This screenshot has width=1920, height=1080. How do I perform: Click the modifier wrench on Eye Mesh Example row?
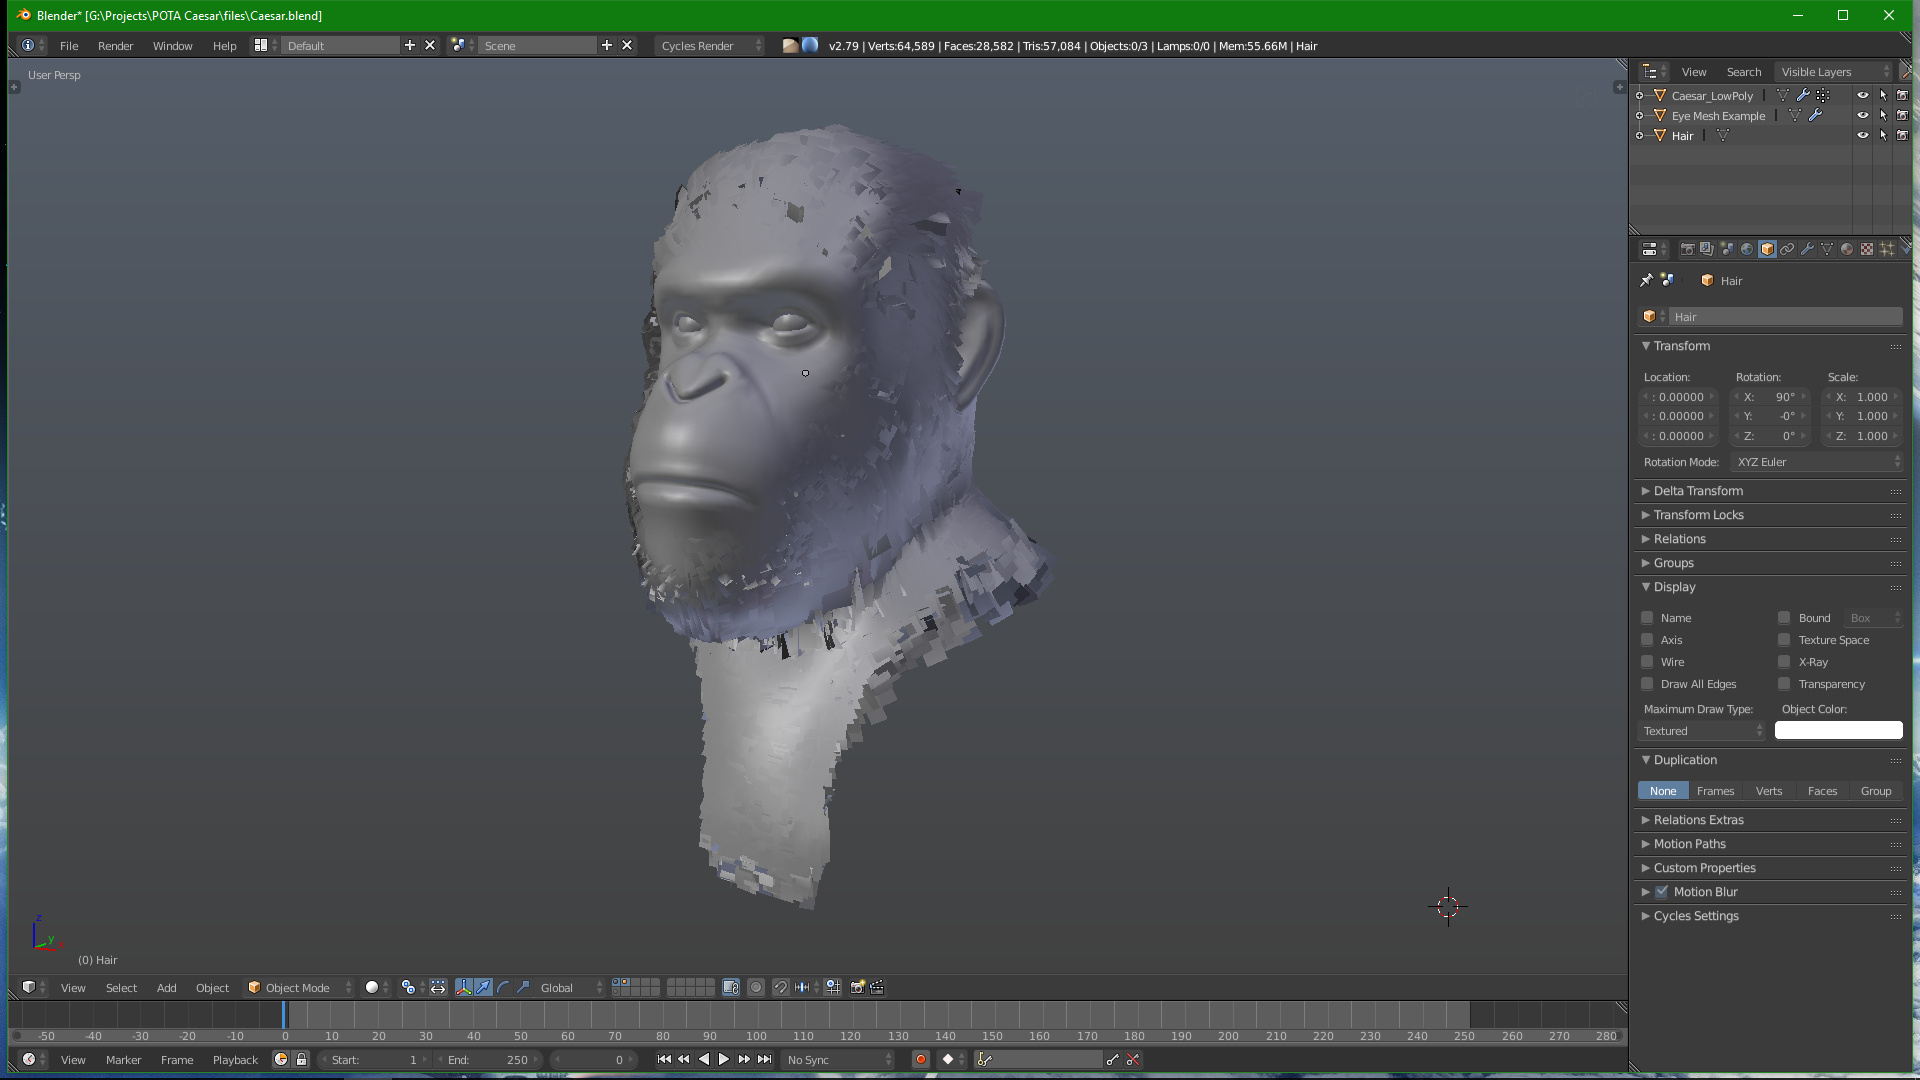pyautogui.click(x=1815, y=116)
